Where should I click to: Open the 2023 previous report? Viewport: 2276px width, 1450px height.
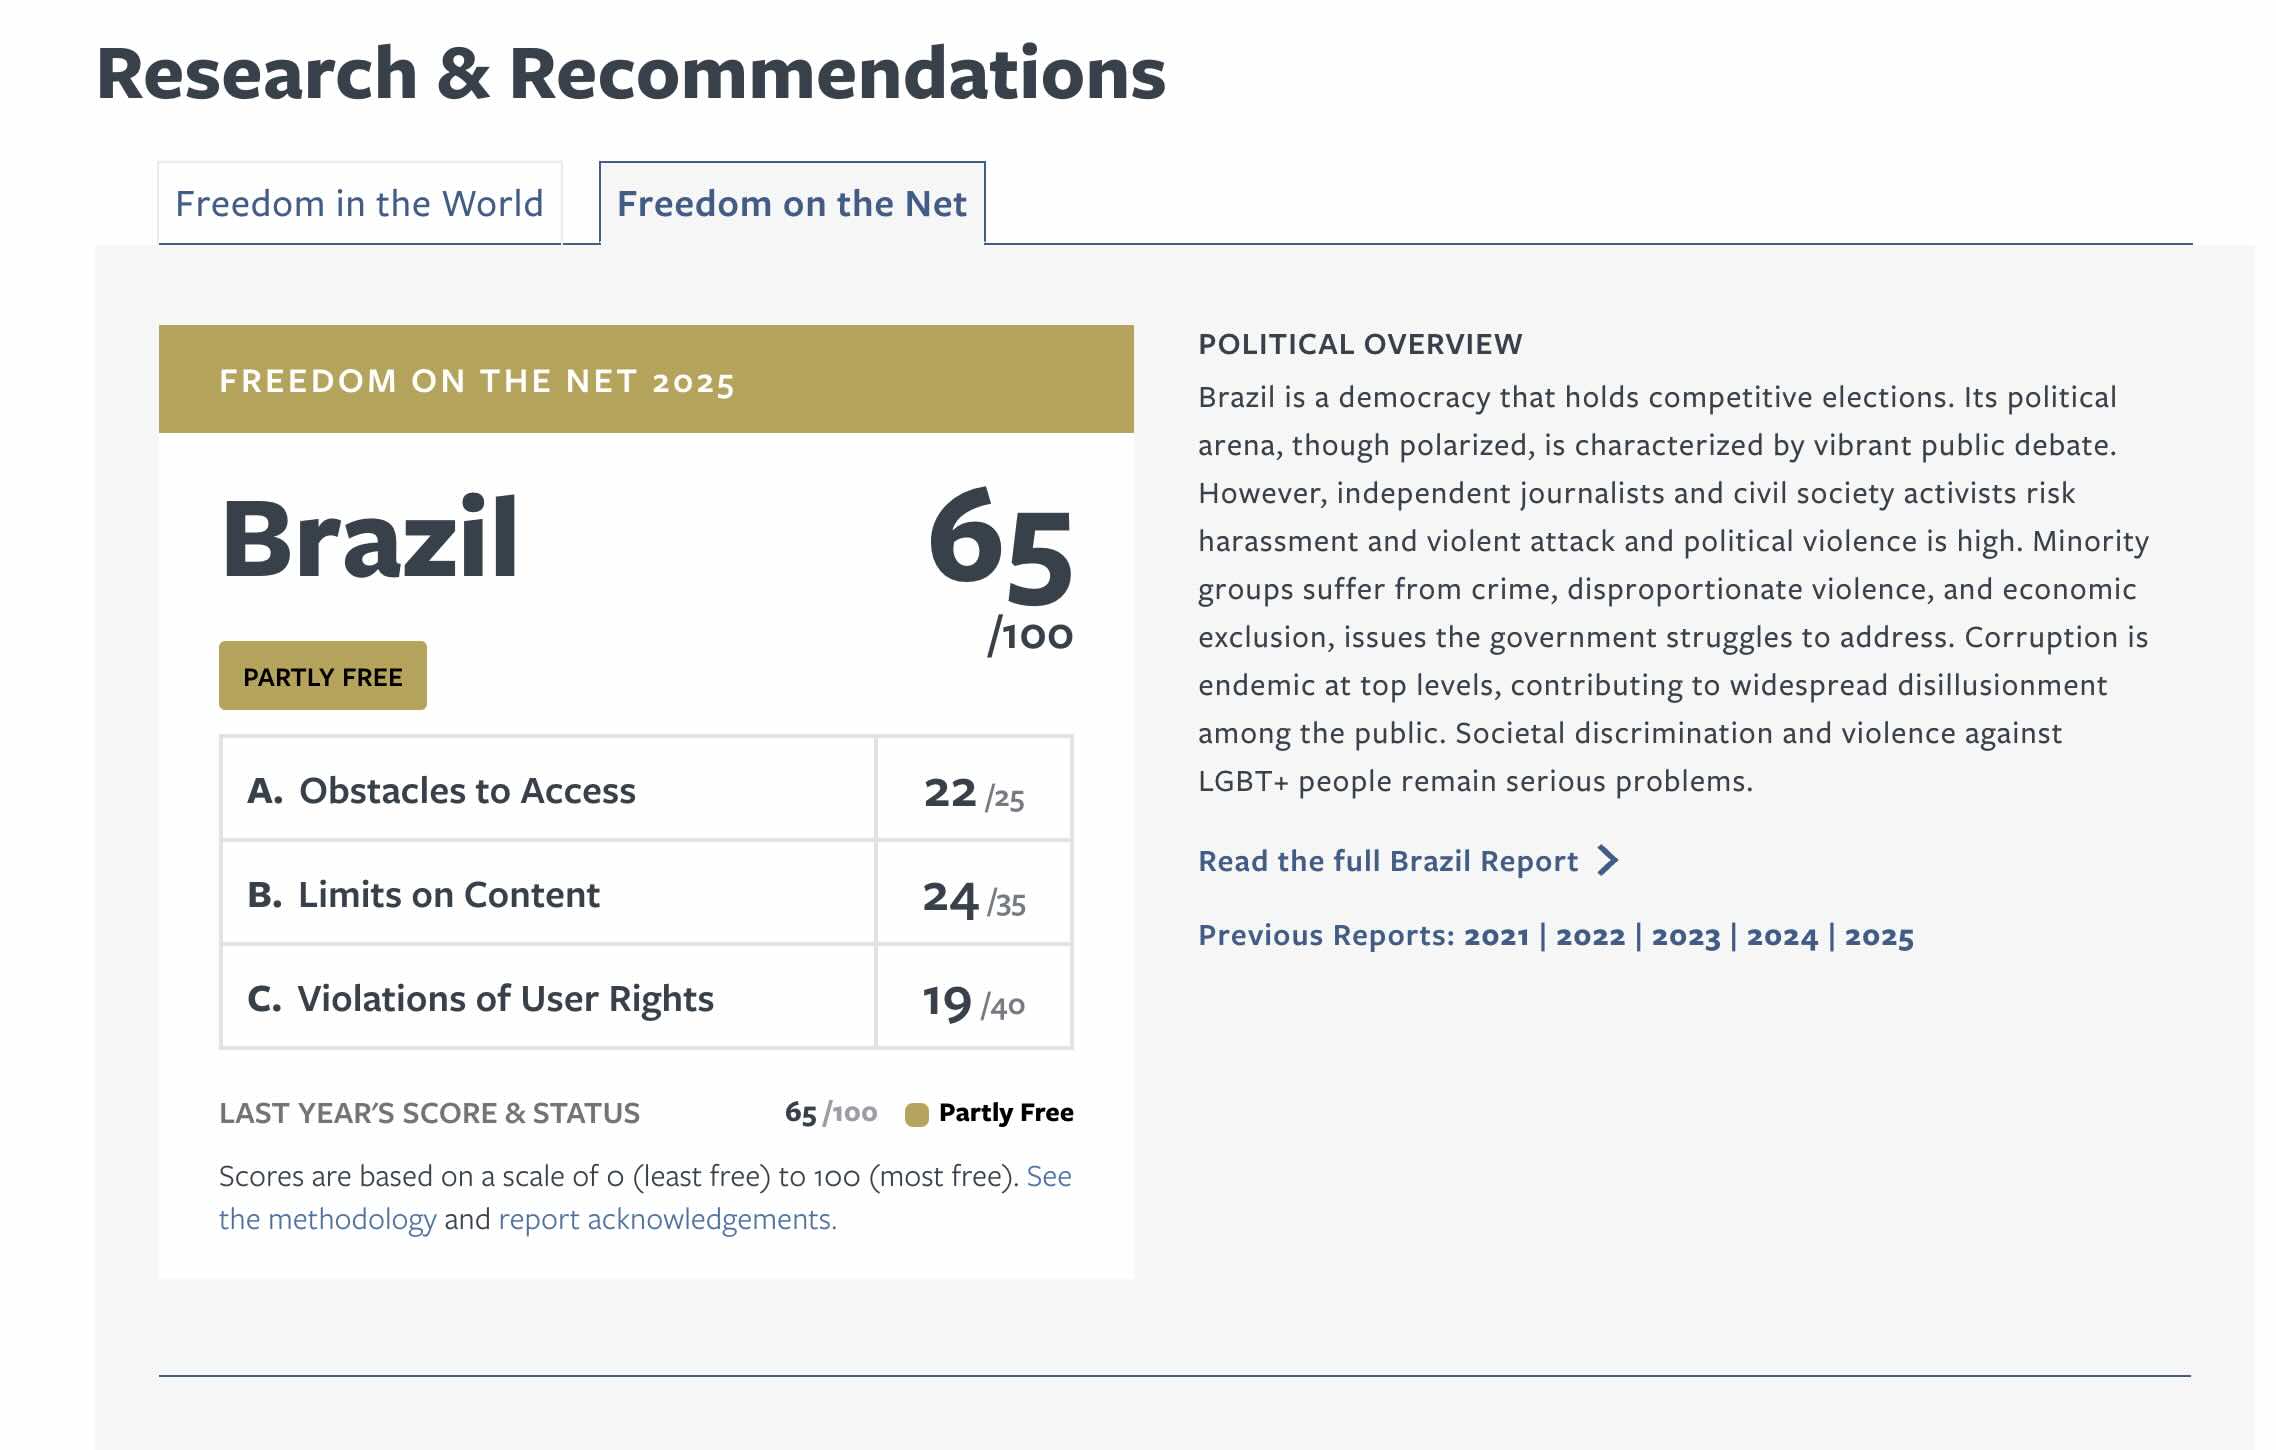(1685, 936)
